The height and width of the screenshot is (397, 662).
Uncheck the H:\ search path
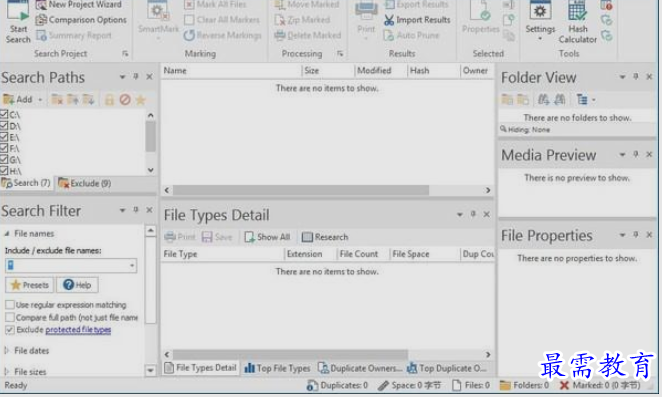pos(4,171)
